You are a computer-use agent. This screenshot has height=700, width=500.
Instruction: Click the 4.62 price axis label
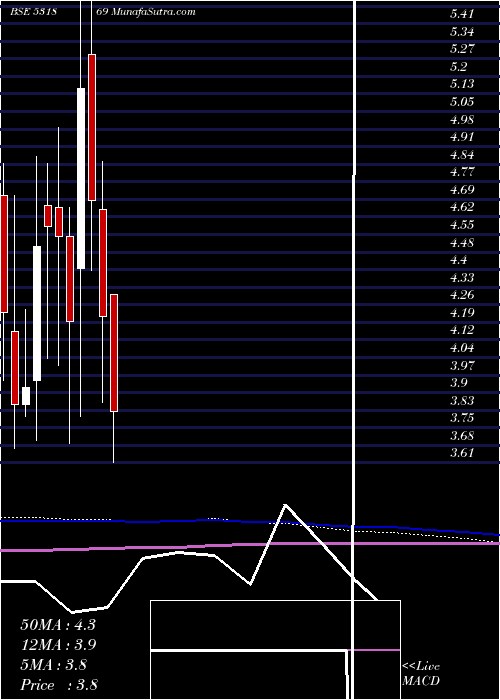coord(462,208)
